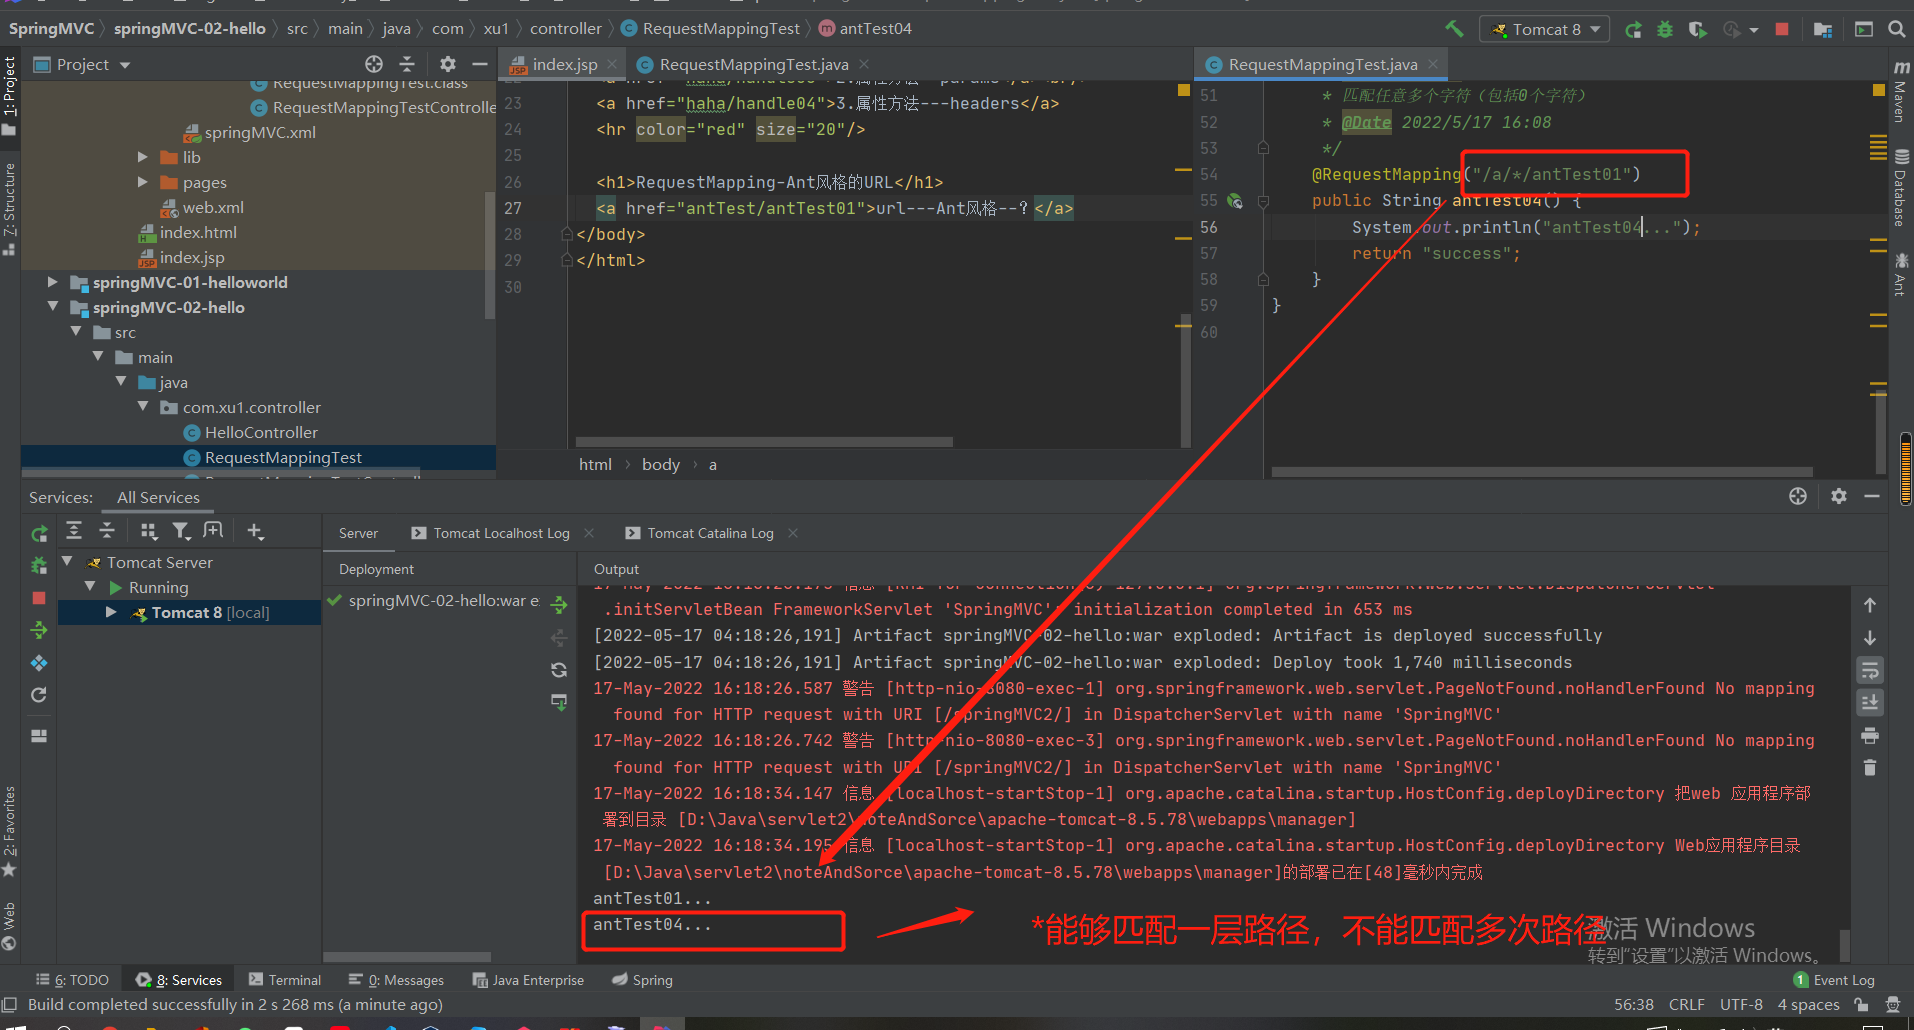Click the red Stop button in Services sidebar

point(39,598)
